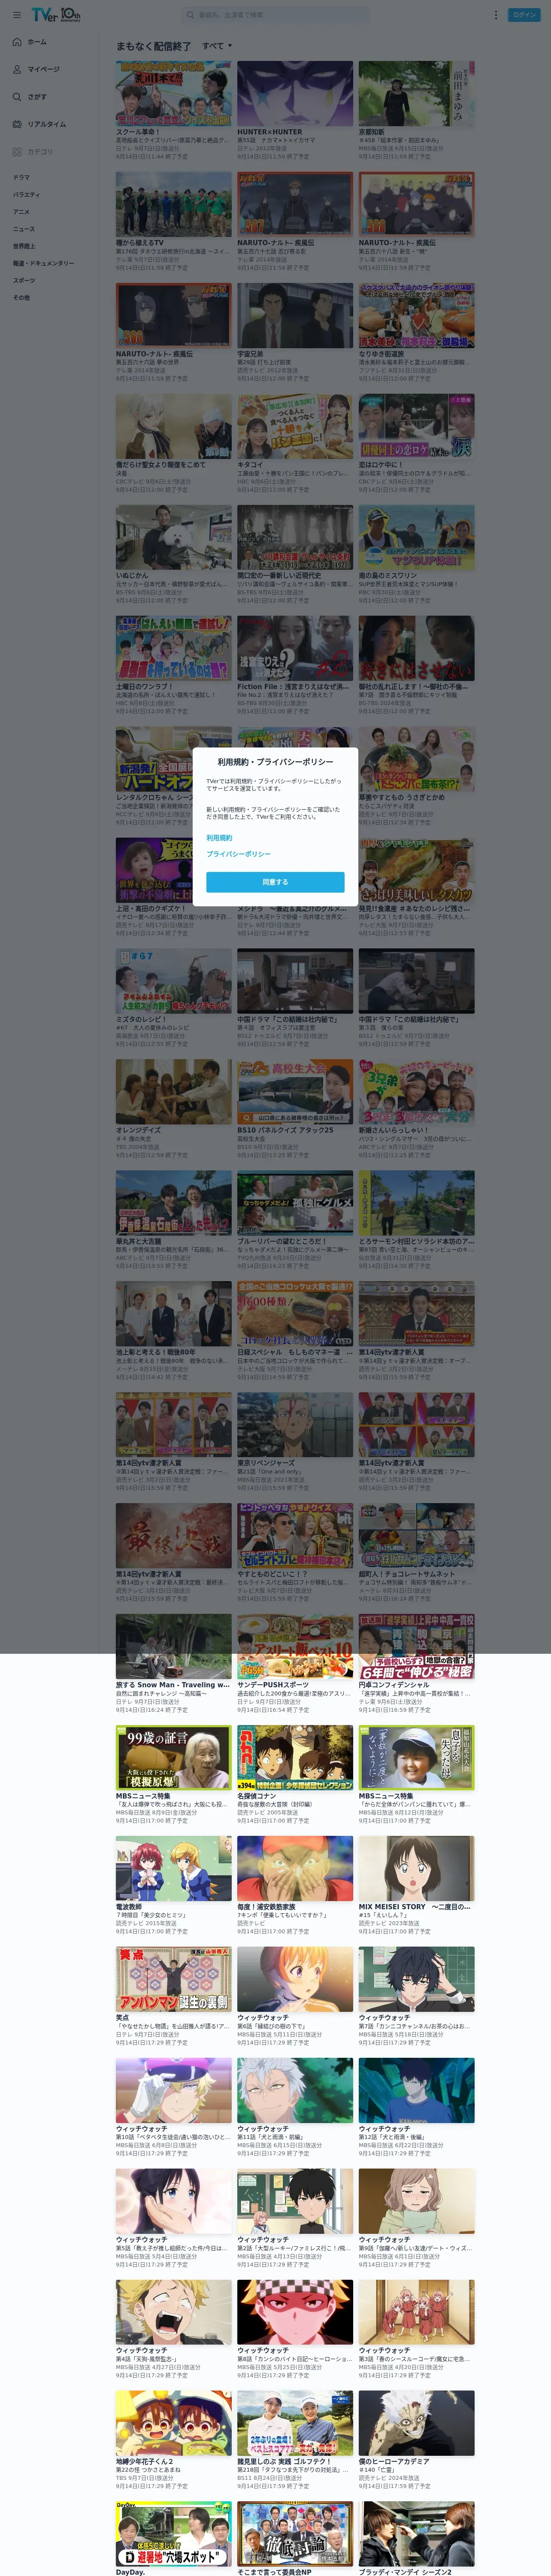Screen dimensions: 551x2576
Task: Select ニュース category in sidebar
Action: (x=23, y=228)
